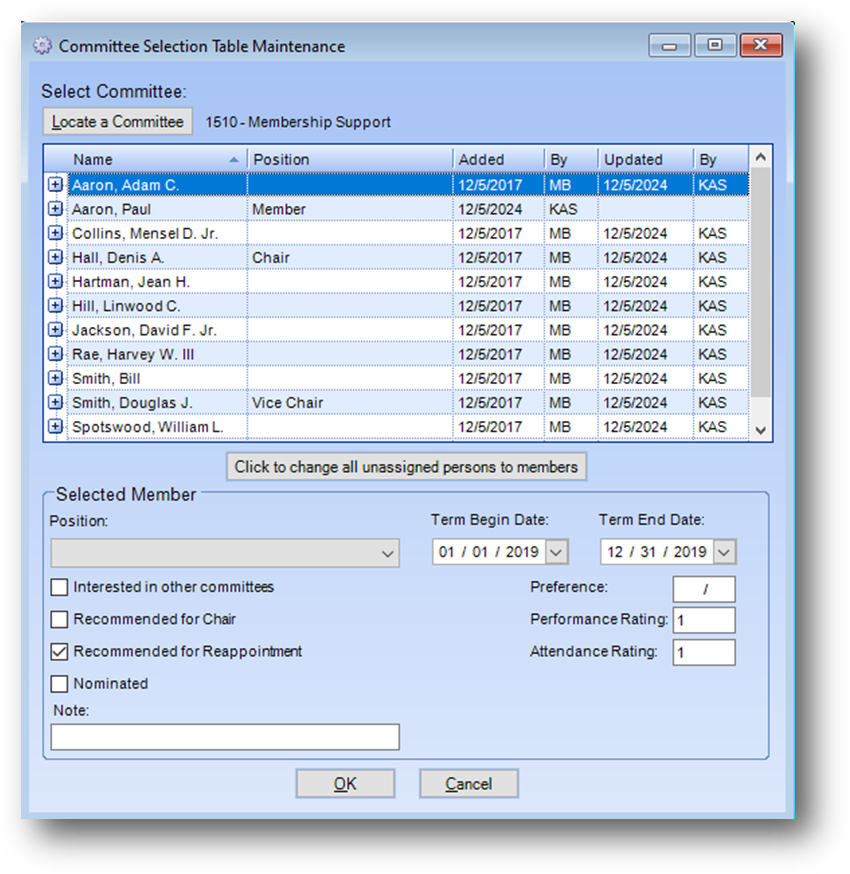The width and height of the screenshot is (850, 874).
Task: Close the Committee Selection Table Maintenance window
Action: [761, 45]
